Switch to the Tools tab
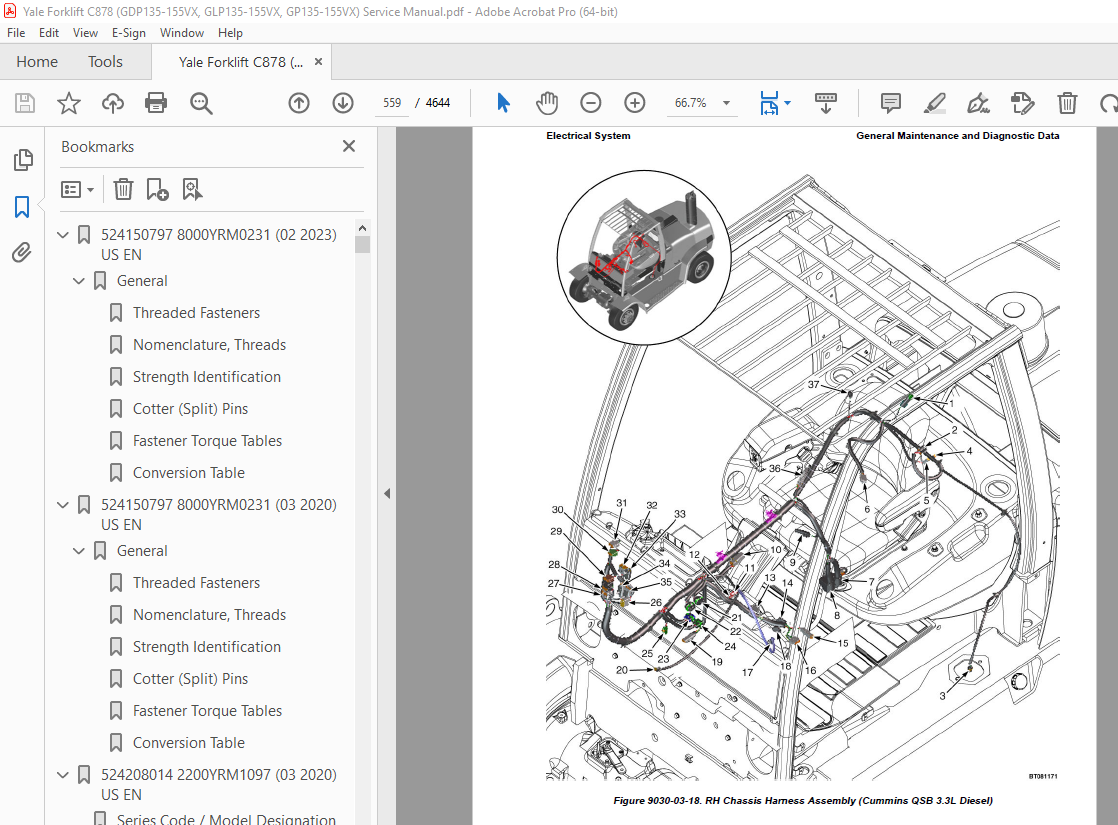This screenshot has height=825, width=1118. 106,62
